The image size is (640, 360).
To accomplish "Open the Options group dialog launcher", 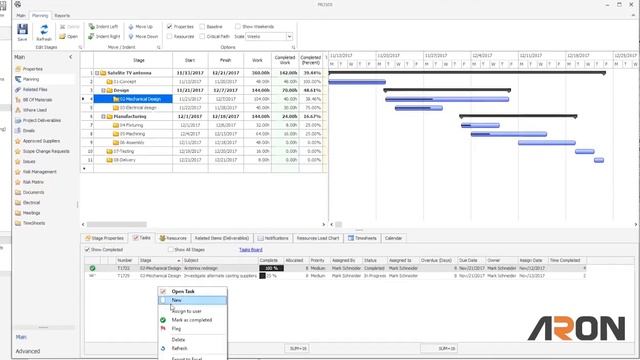I will tap(293, 47).
